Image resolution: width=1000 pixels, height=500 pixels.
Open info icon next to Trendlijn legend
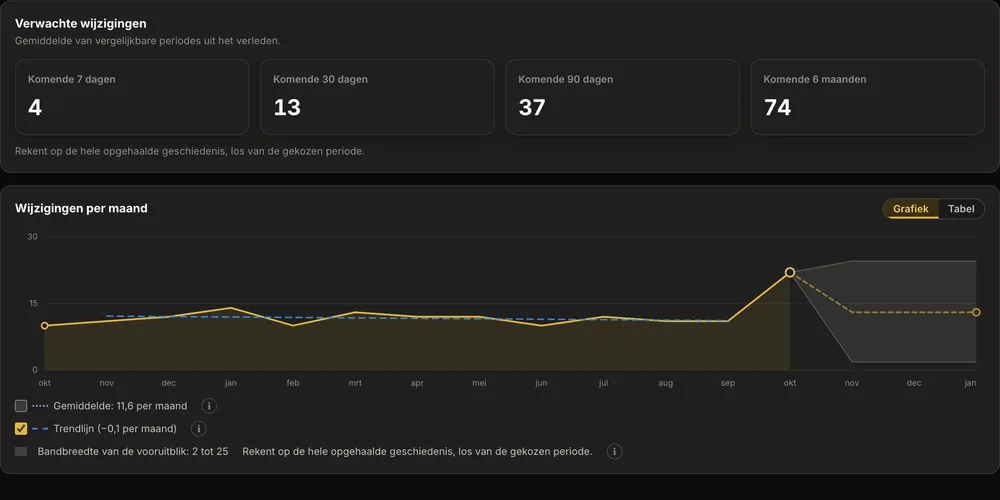(x=198, y=429)
